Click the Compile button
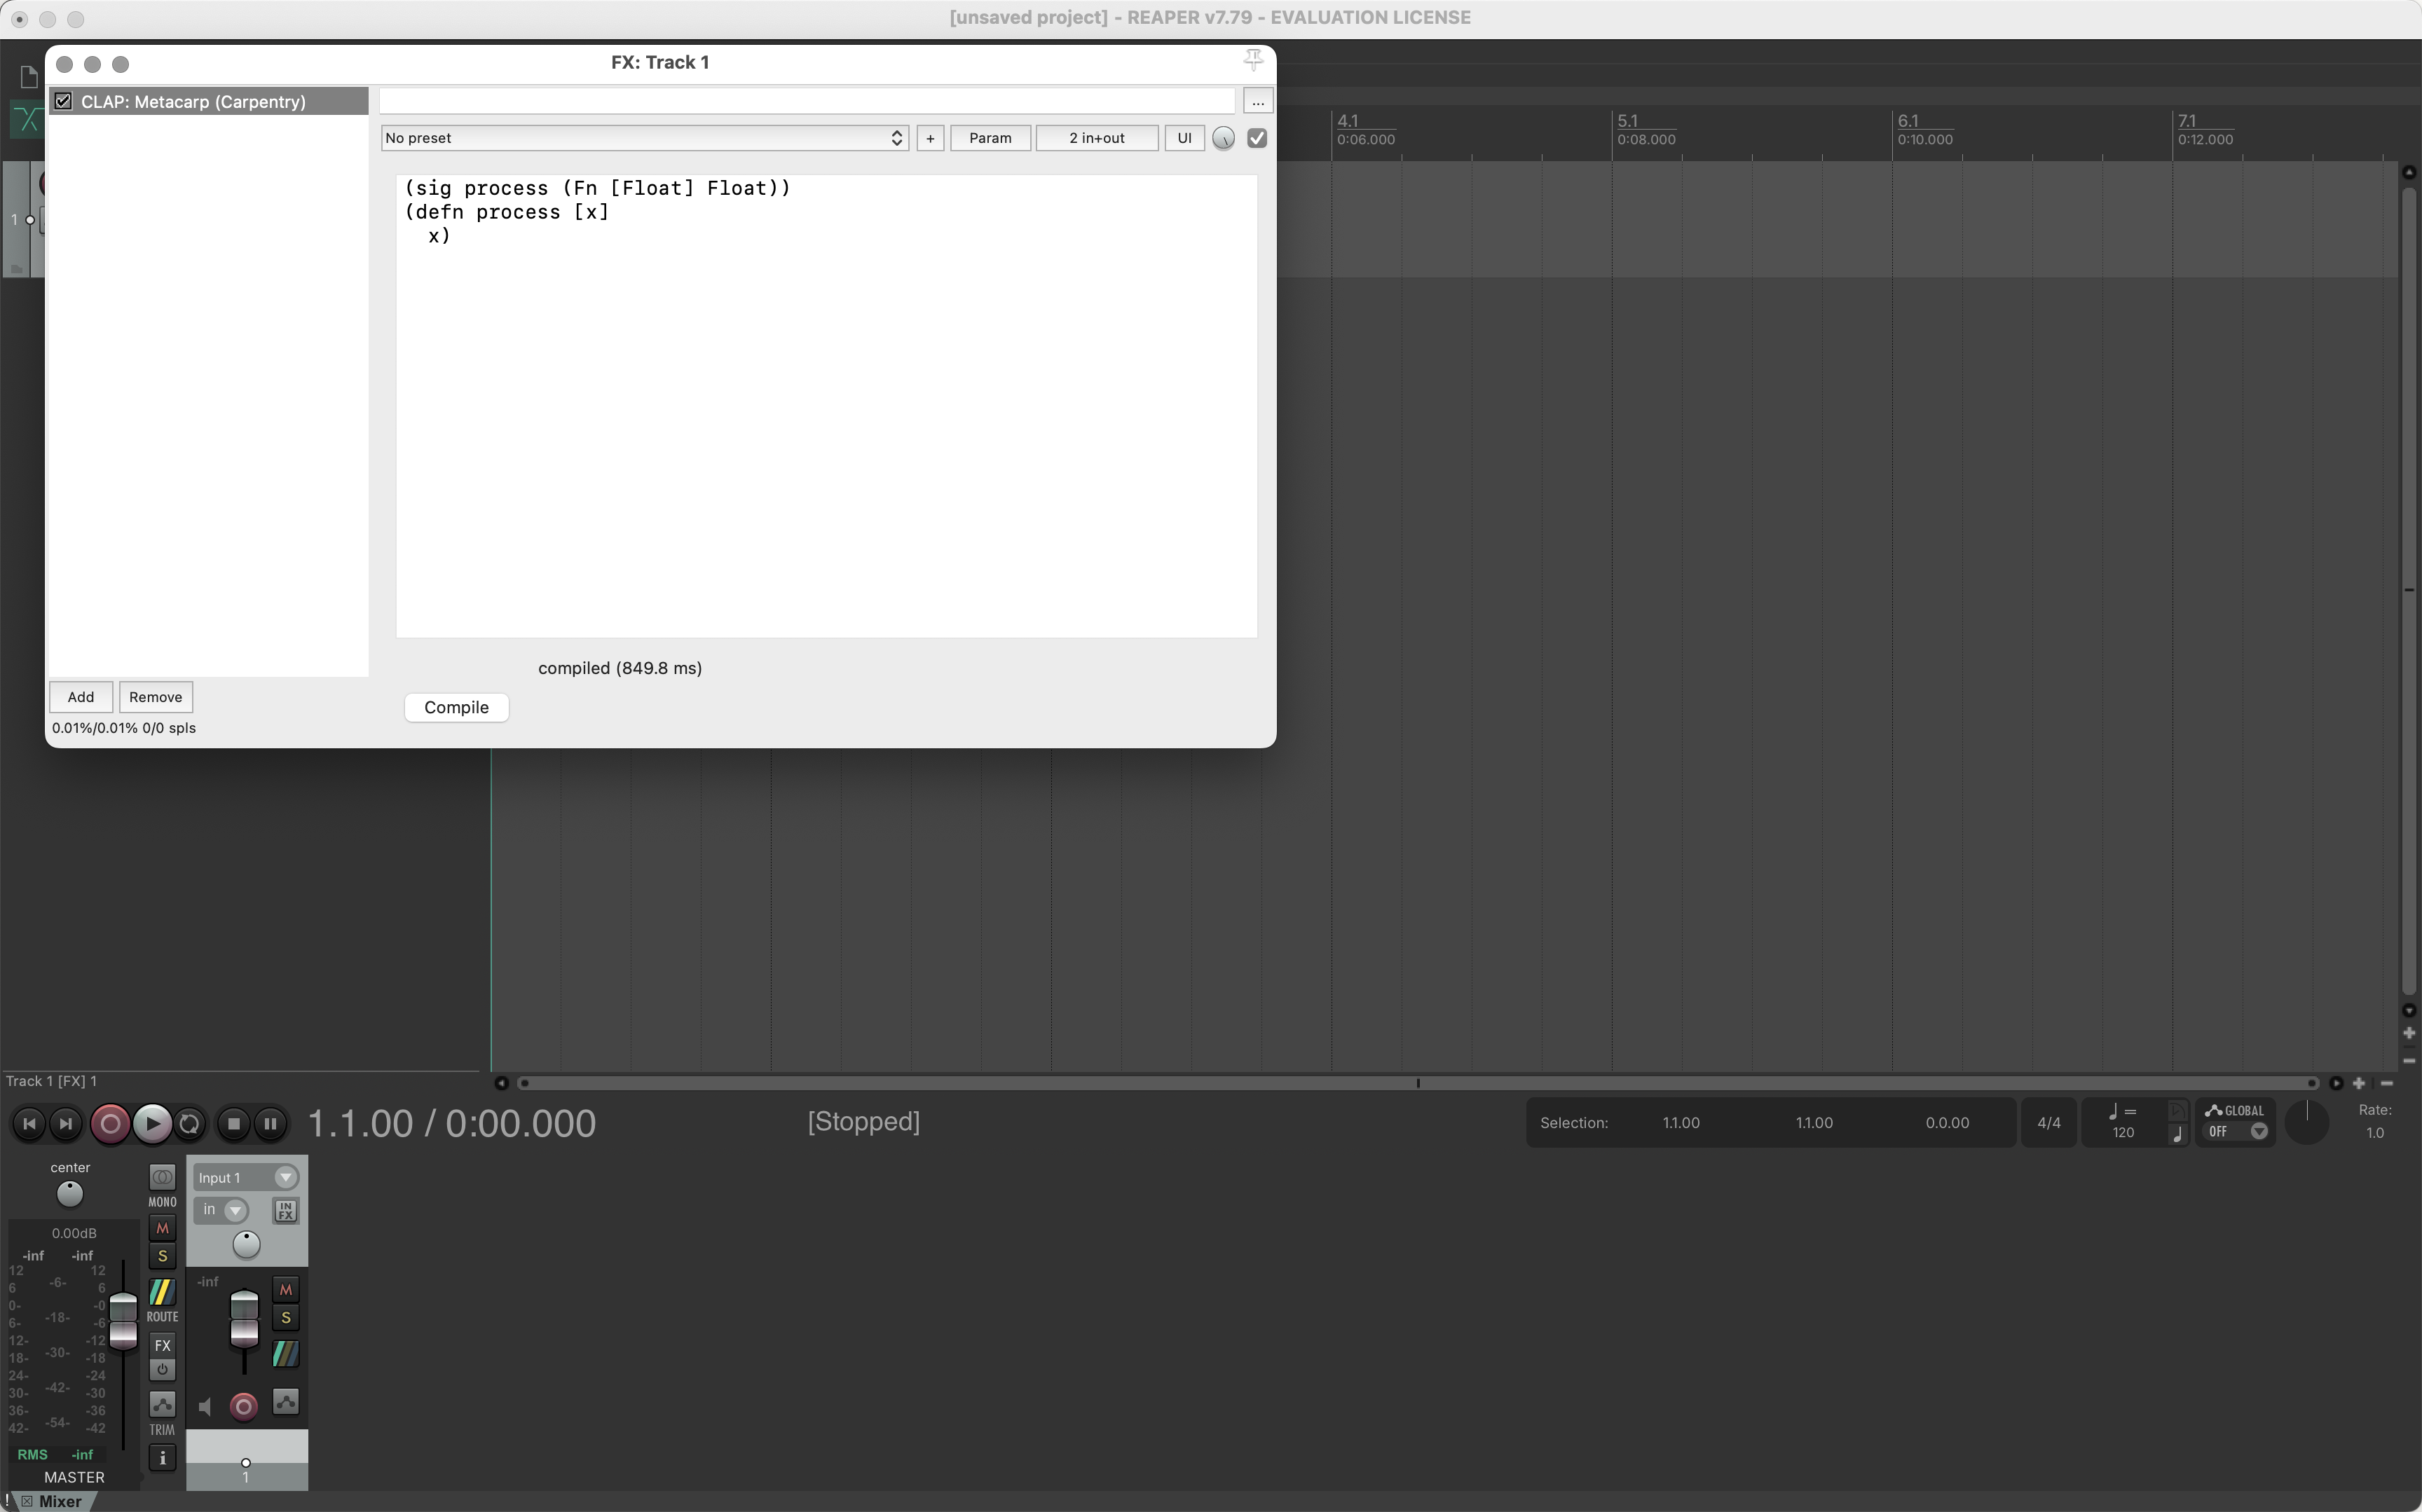This screenshot has width=2422, height=1512. (x=456, y=707)
